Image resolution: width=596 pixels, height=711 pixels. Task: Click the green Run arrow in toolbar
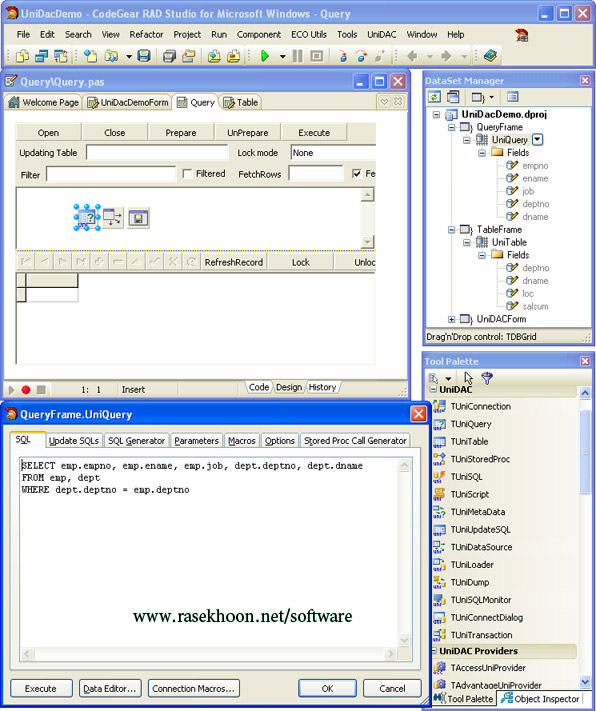coord(265,56)
